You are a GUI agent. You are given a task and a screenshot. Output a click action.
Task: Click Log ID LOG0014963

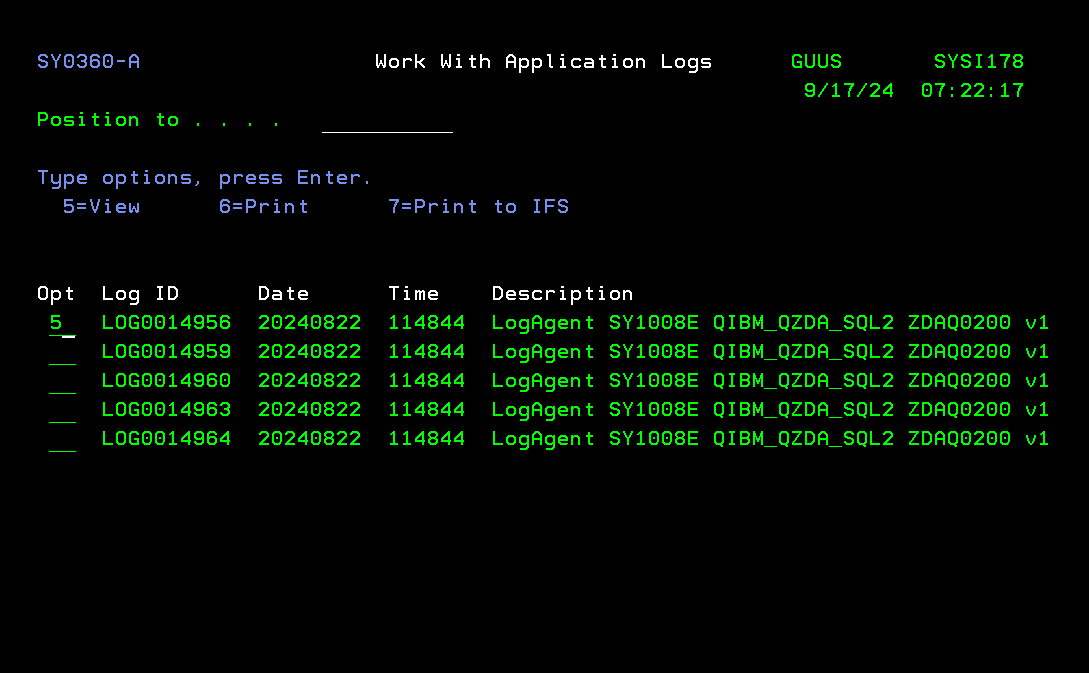pos(166,410)
